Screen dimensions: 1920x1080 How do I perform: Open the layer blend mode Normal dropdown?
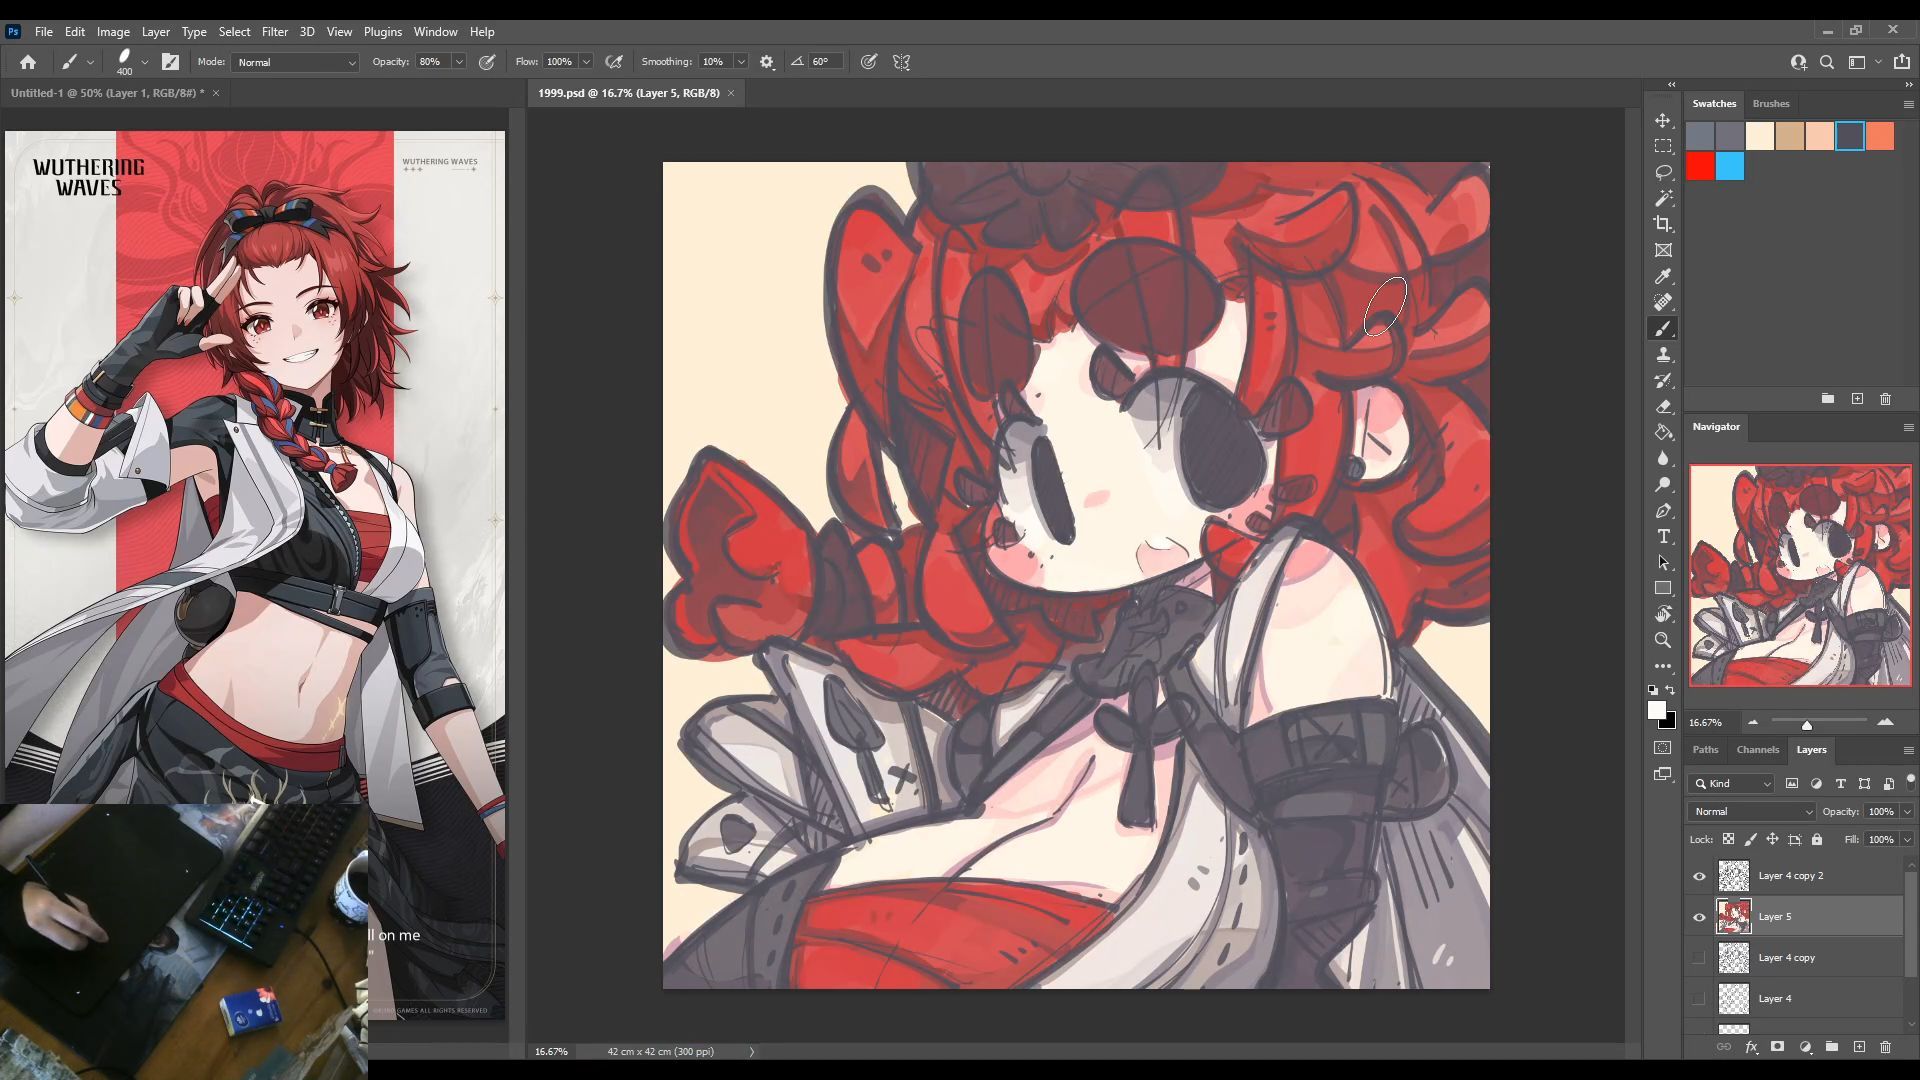click(1752, 812)
